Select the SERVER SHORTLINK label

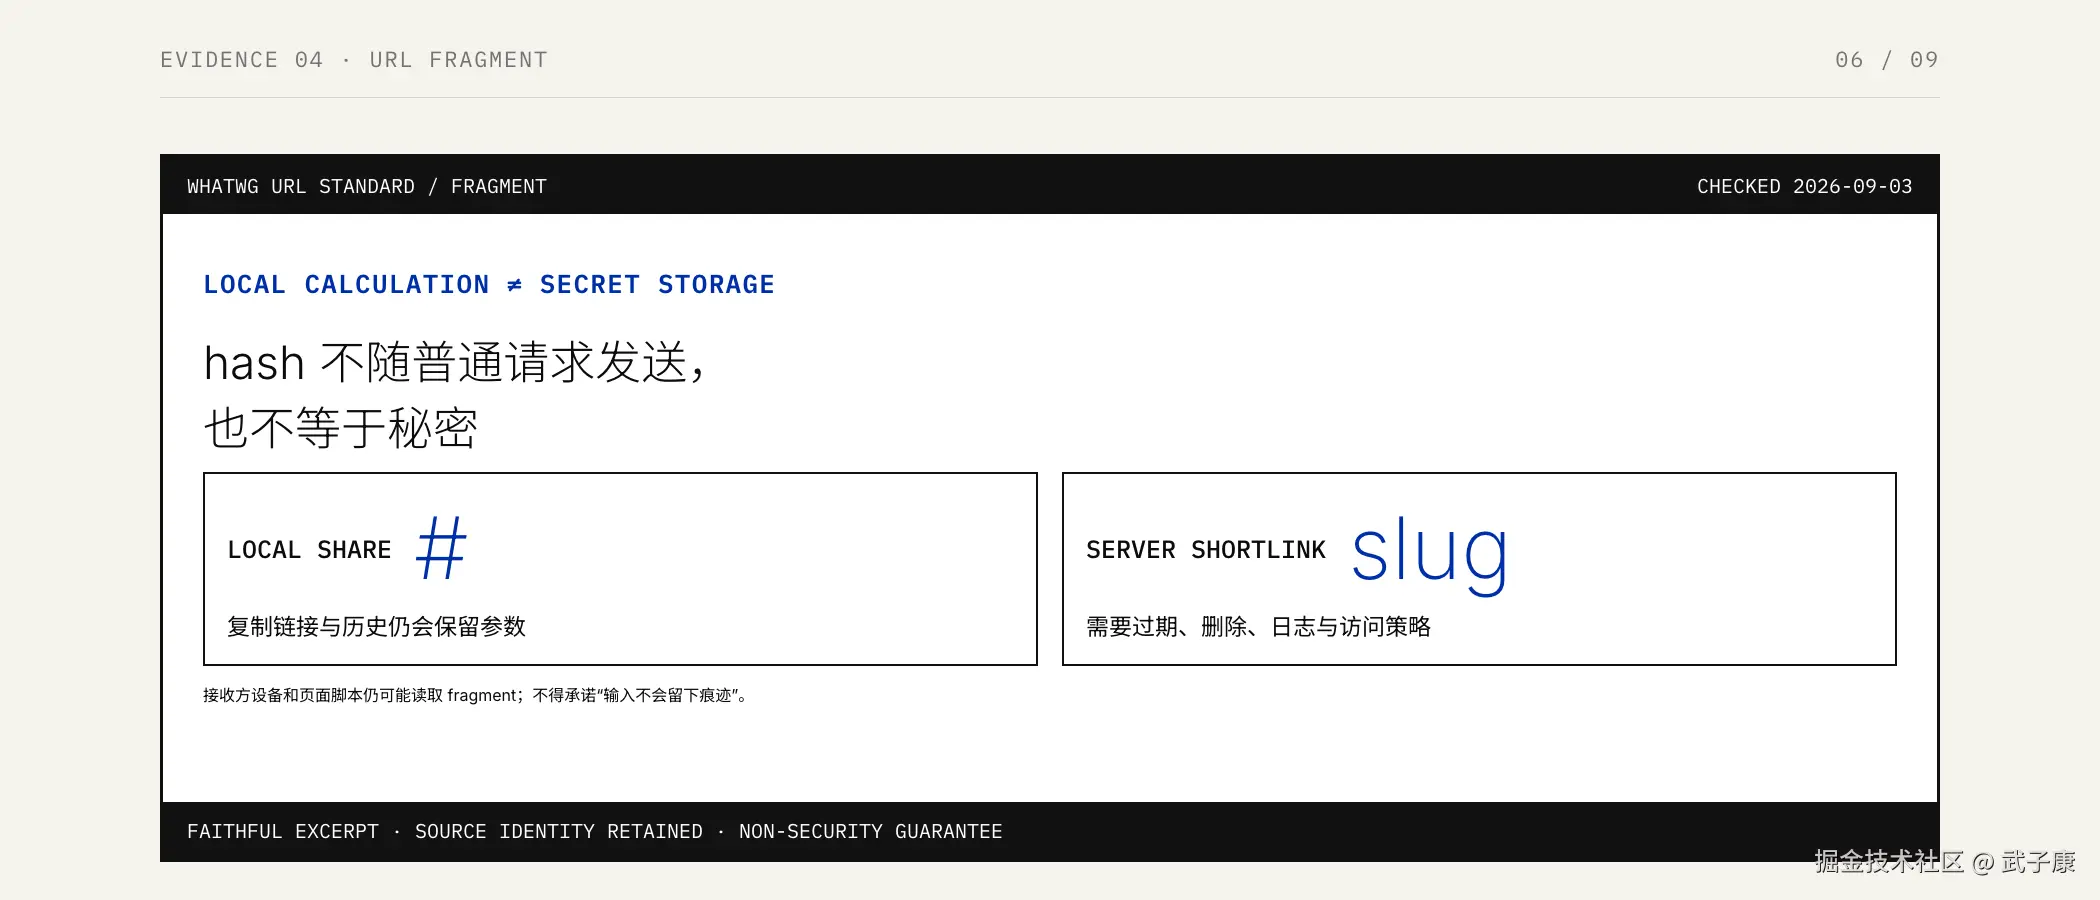coord(1205,550)
